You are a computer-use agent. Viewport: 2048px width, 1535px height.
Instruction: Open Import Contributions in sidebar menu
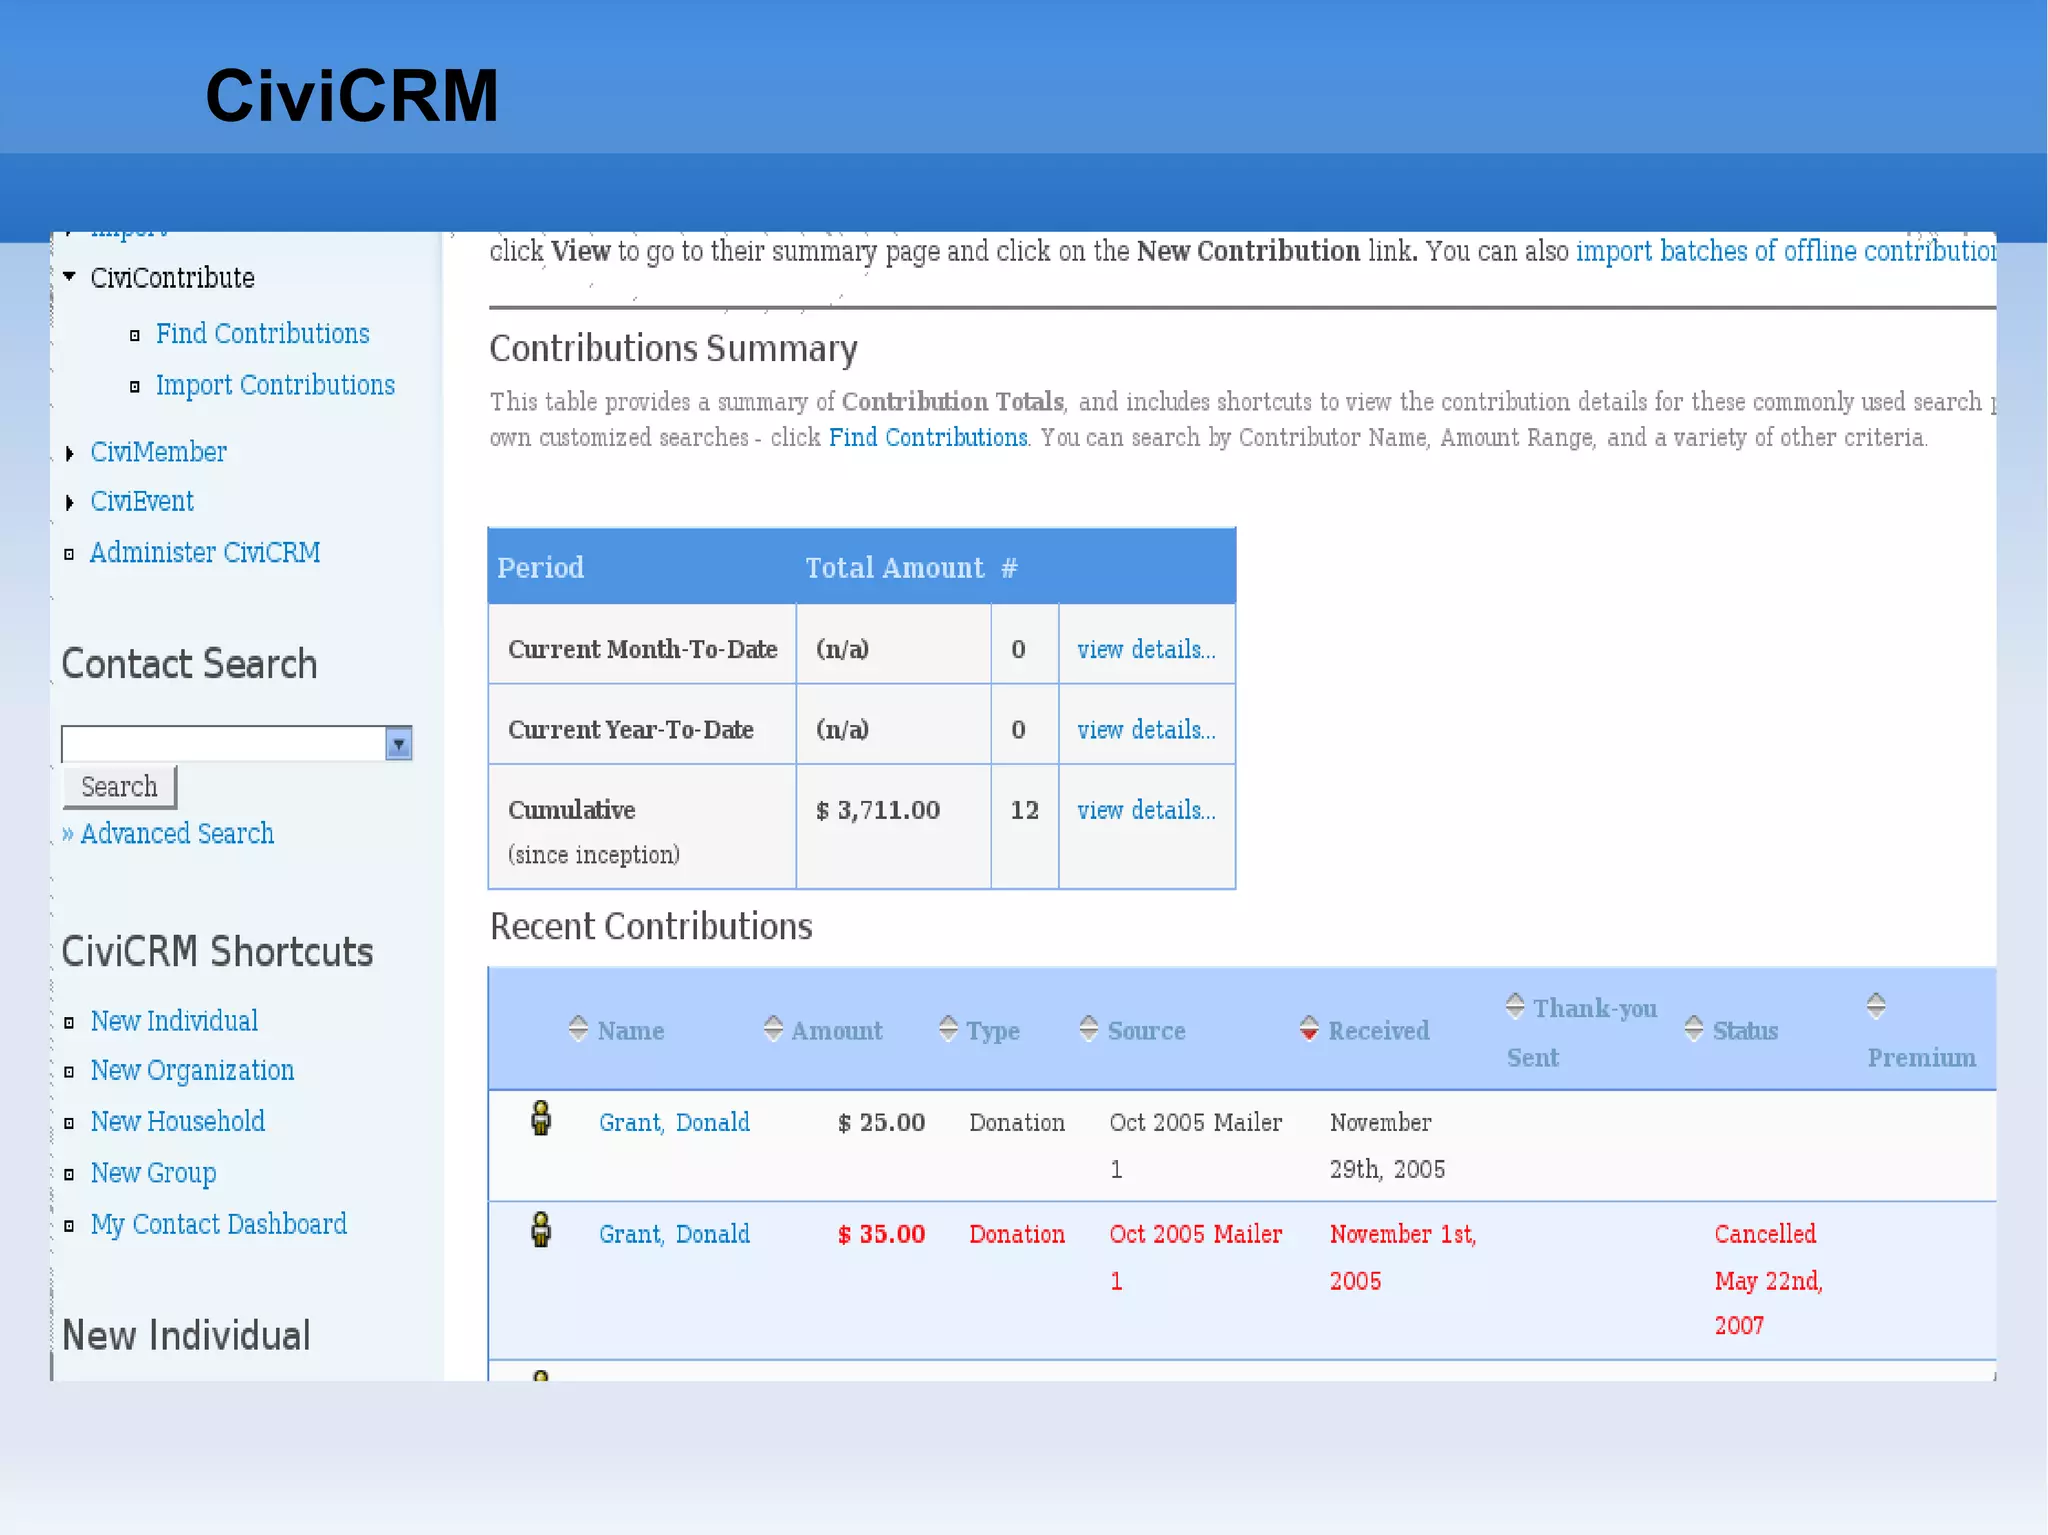tap(275, 386)
